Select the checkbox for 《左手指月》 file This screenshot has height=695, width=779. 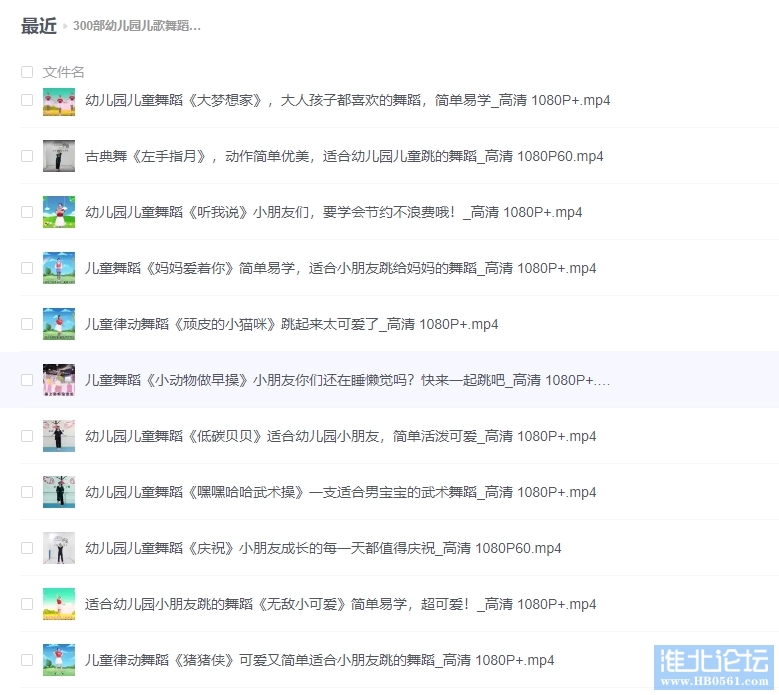click(x=27, y=156)
